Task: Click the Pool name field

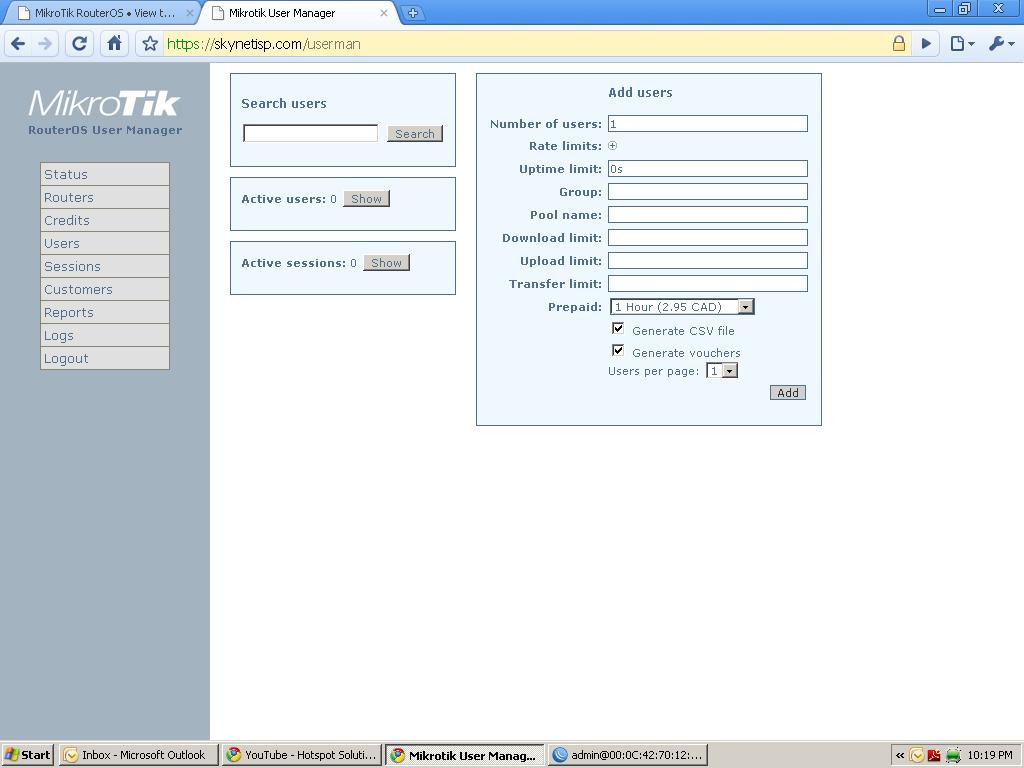Action: (708, 215)
